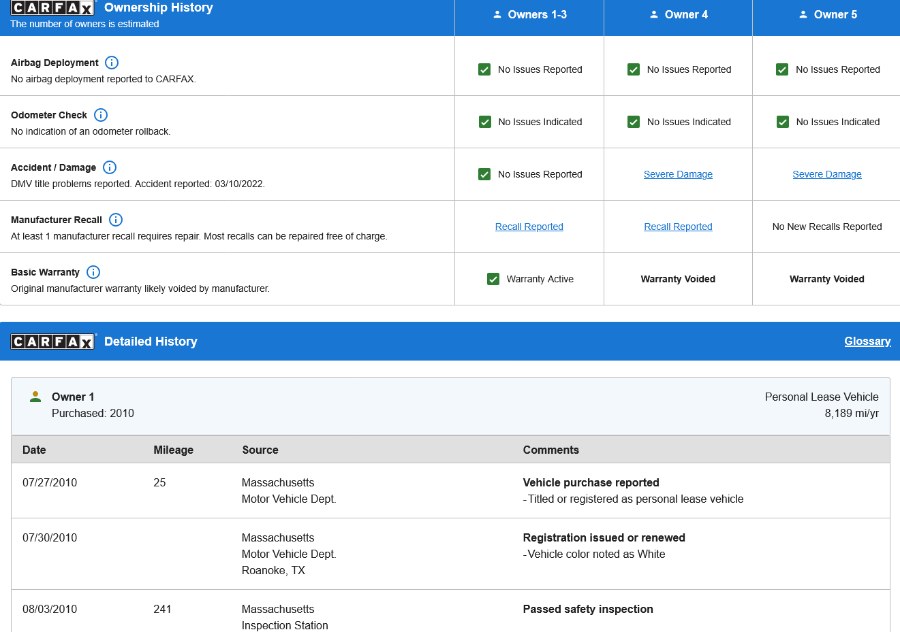
Task: Click the Registration issued or renewed comment
Action: click(x=604, y=538)
